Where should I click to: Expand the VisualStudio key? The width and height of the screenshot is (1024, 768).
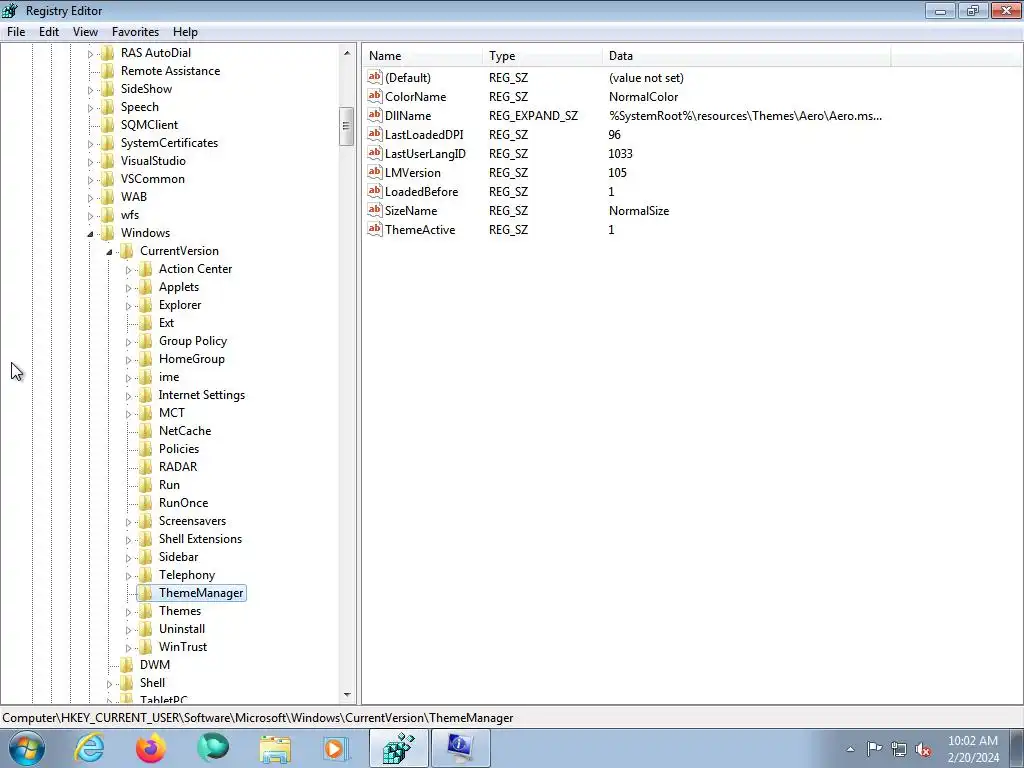(x=90, y=161)
